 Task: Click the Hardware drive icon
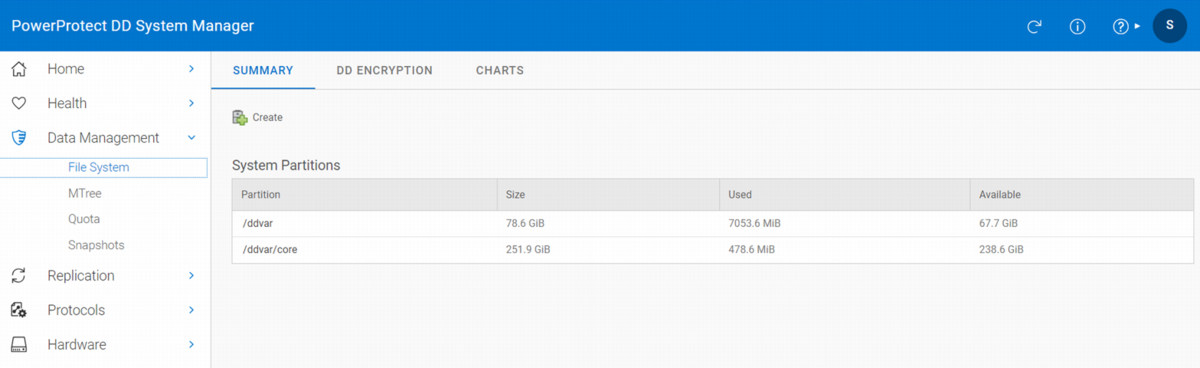[x=18, y=345]
